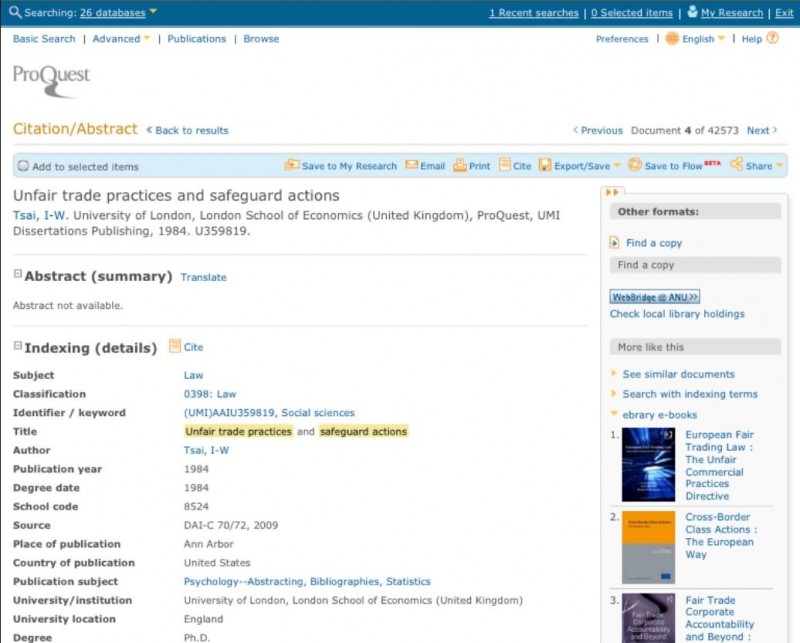The width and height of the screenshot is (800, 643).
Task: Open the Advanced search menu item
Action: click(116, 39)
